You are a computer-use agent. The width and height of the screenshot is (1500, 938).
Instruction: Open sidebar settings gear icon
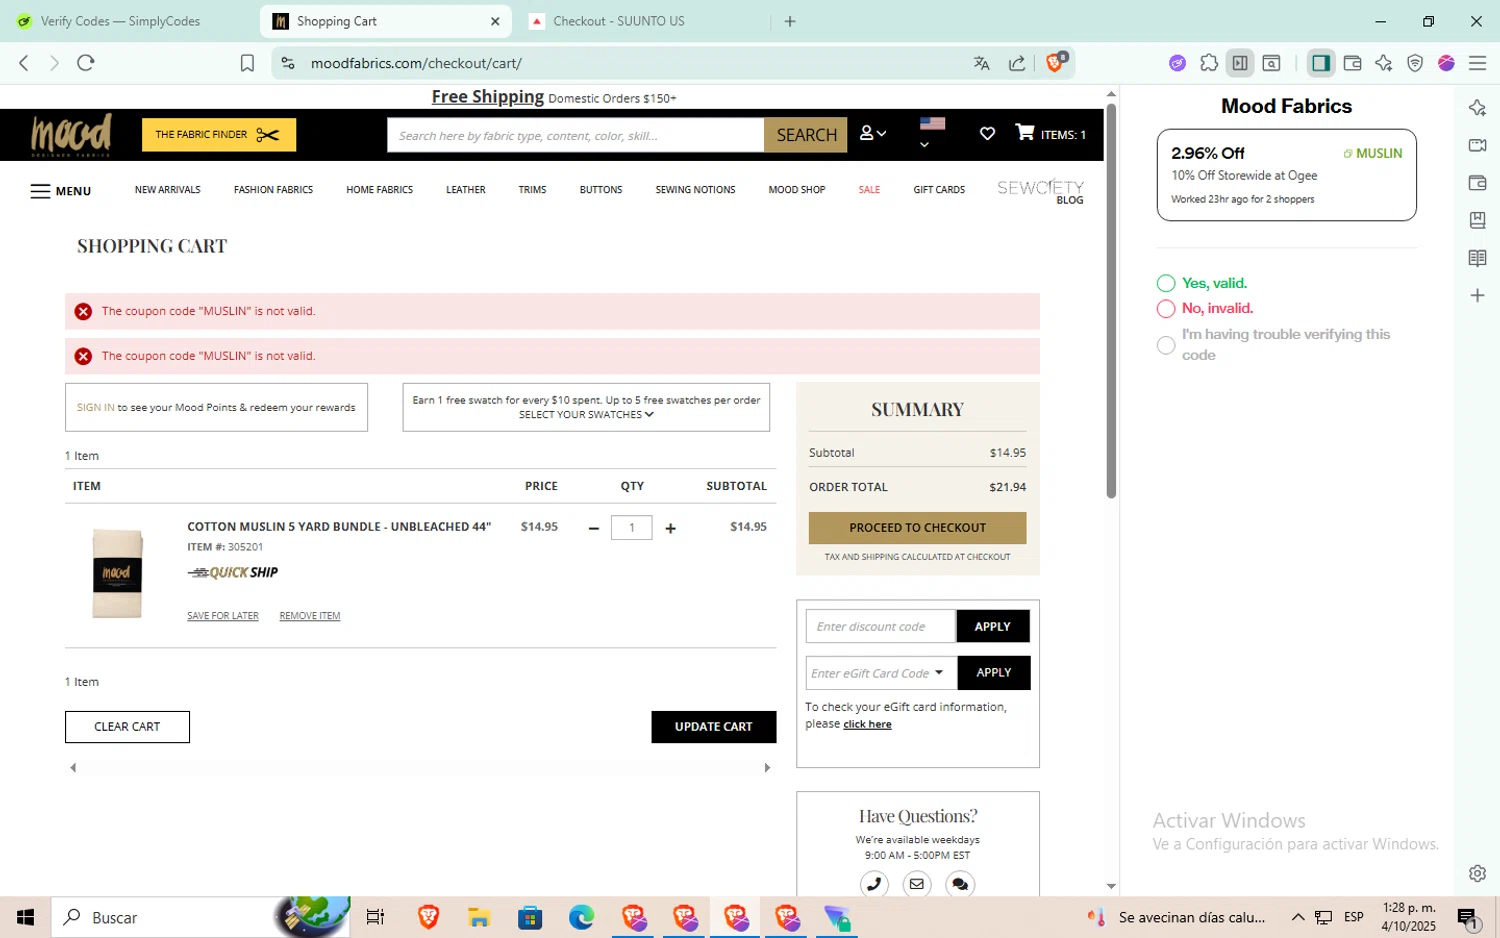tap(1477, 873)
